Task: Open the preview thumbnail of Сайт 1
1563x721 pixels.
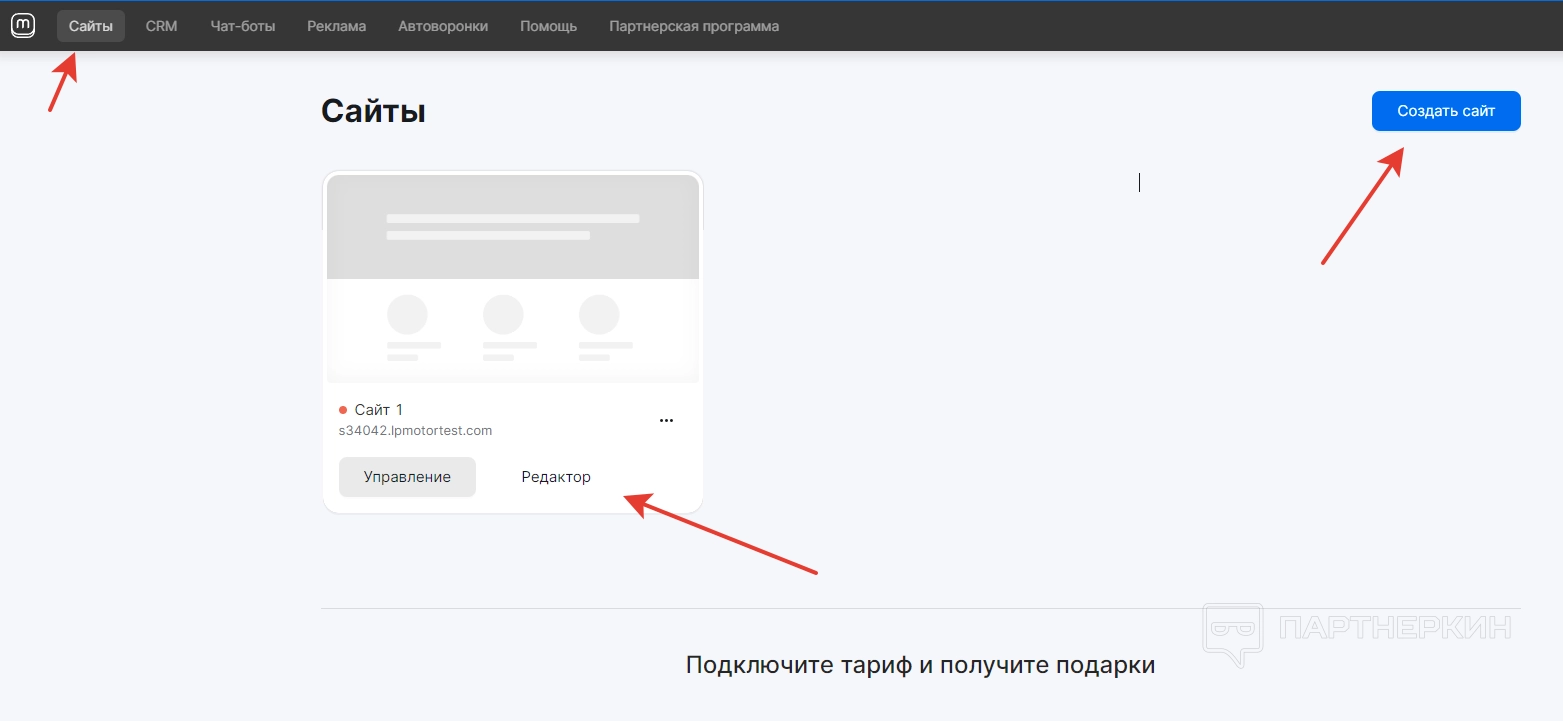Action: [513, 279]
